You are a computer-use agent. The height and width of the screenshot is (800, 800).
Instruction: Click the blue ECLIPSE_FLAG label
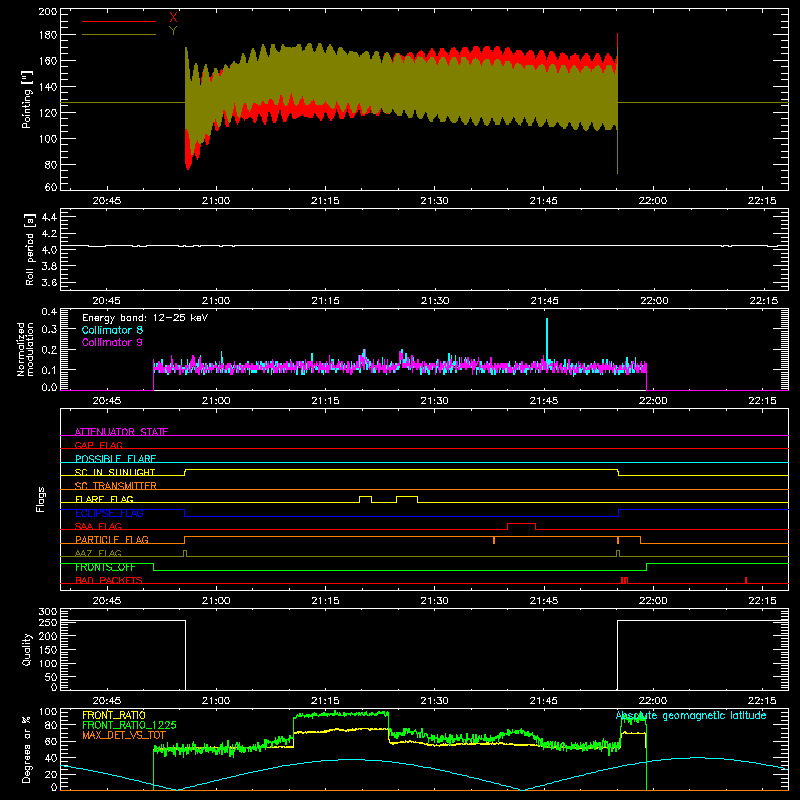pyautogui.click(x=109, y=513)
